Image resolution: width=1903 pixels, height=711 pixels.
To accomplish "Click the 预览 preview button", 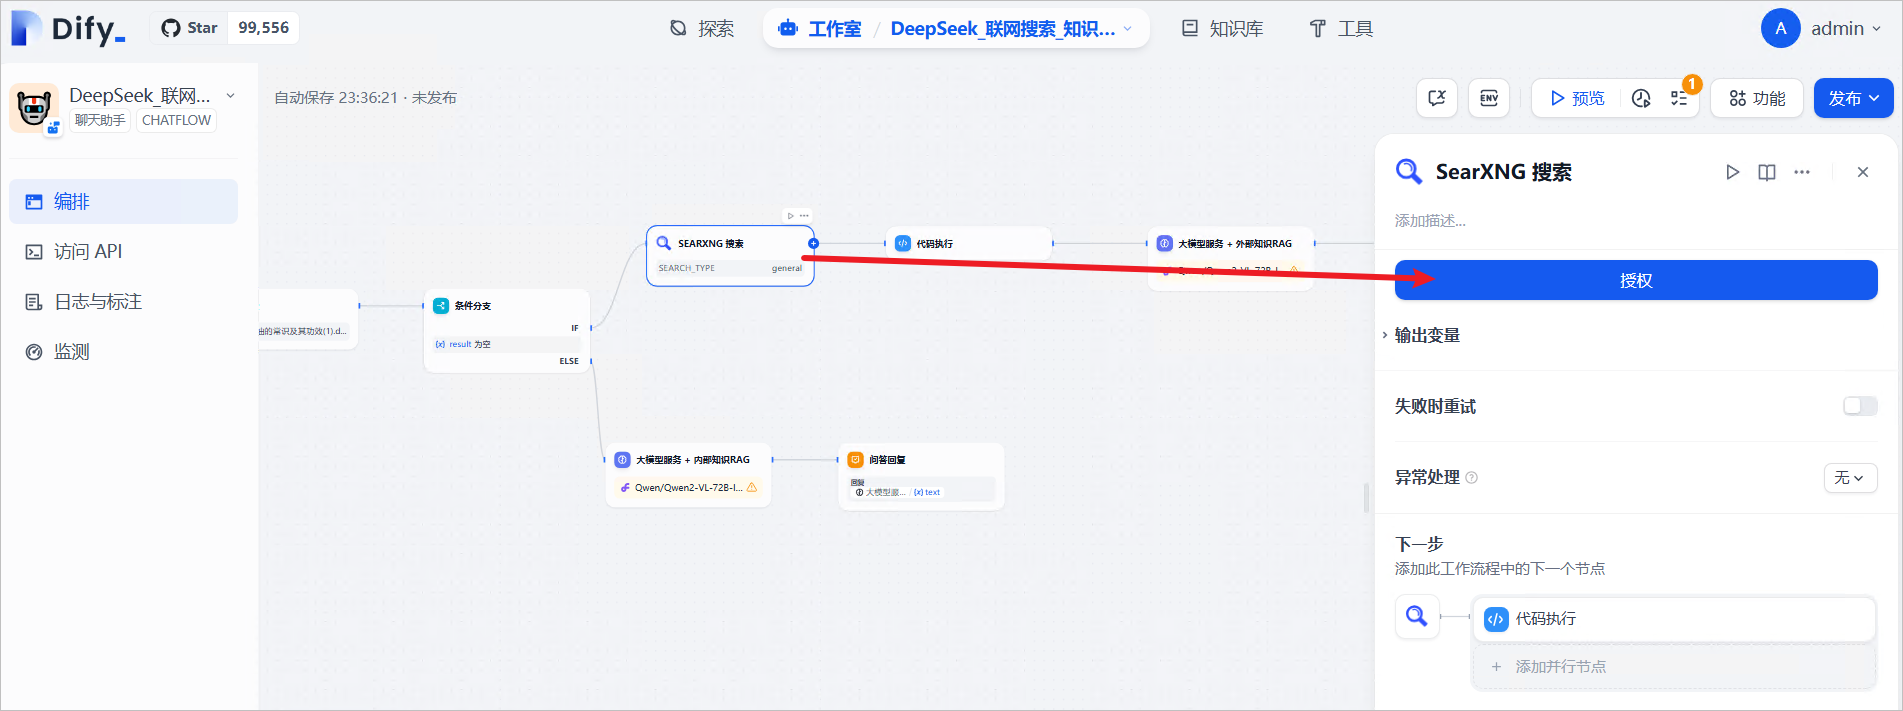I will [1577, 98].
